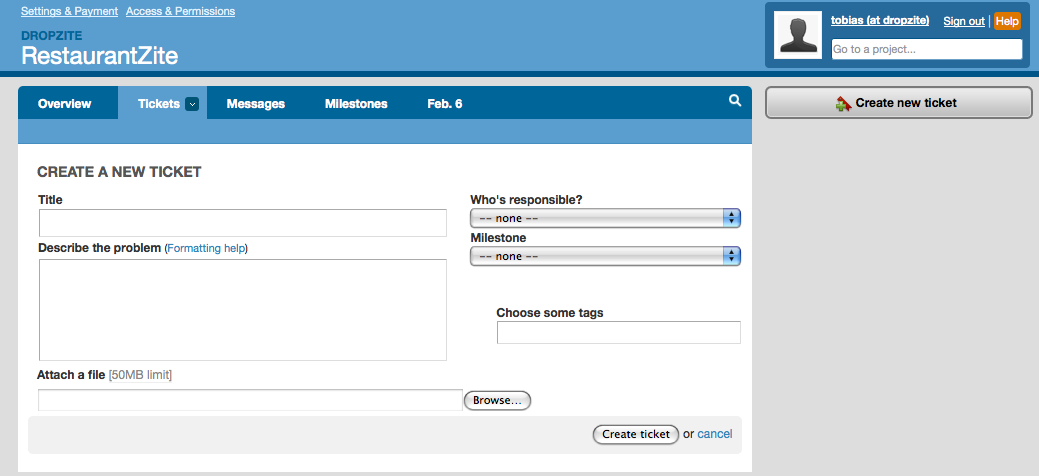
Task: Click the Go to a project box
Action: (x=927, y=49)
